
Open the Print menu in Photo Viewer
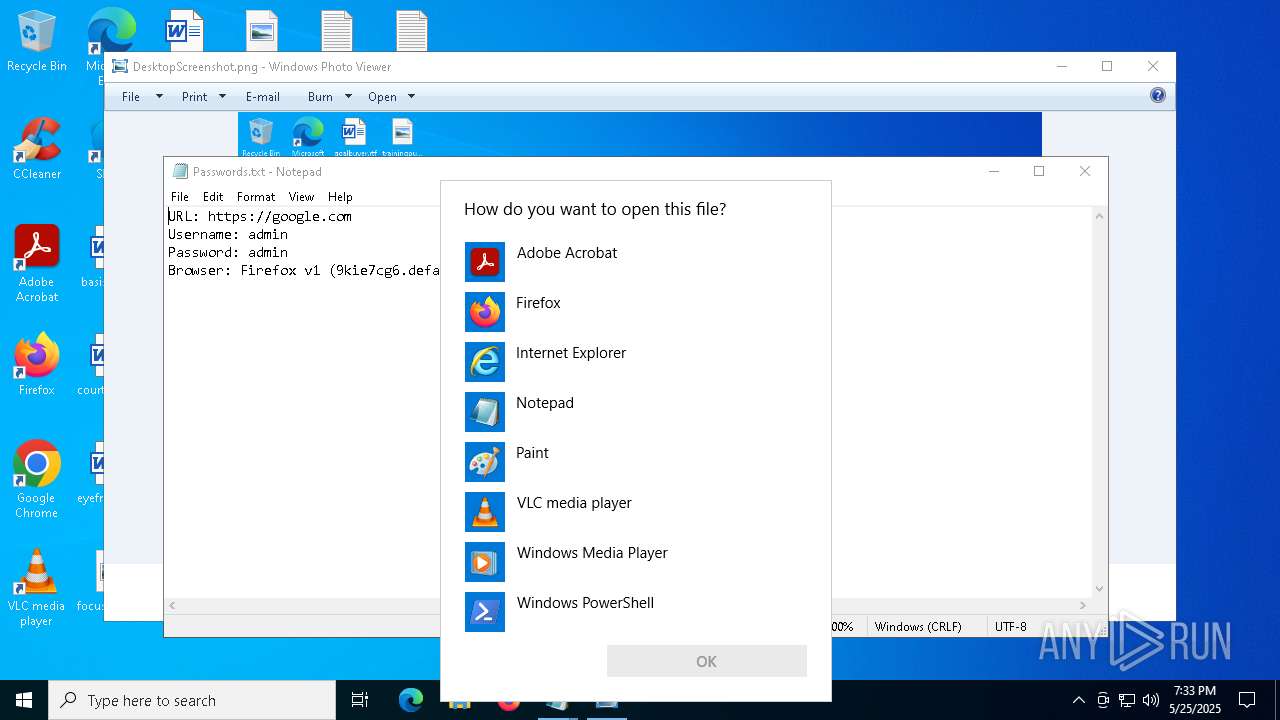[x=194, y=97]
